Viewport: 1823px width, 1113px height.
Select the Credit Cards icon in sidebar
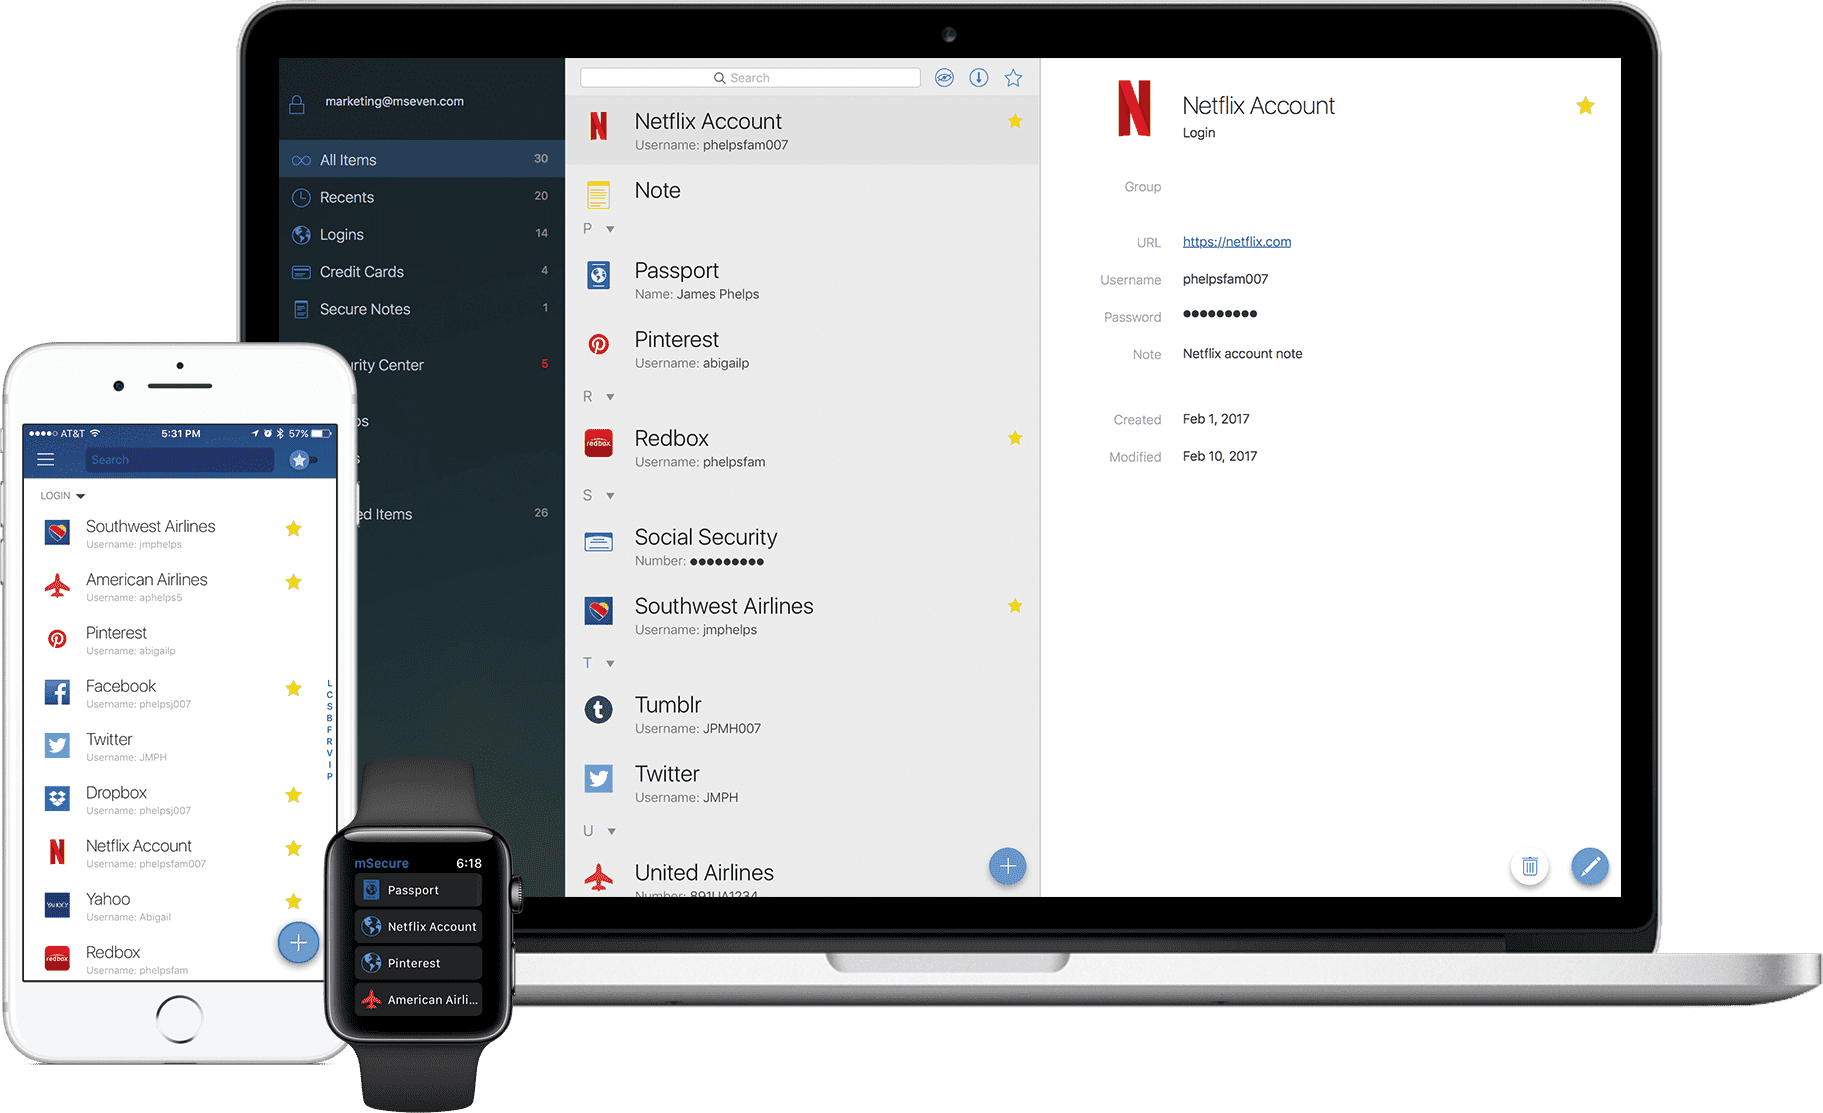click(302, 271)
